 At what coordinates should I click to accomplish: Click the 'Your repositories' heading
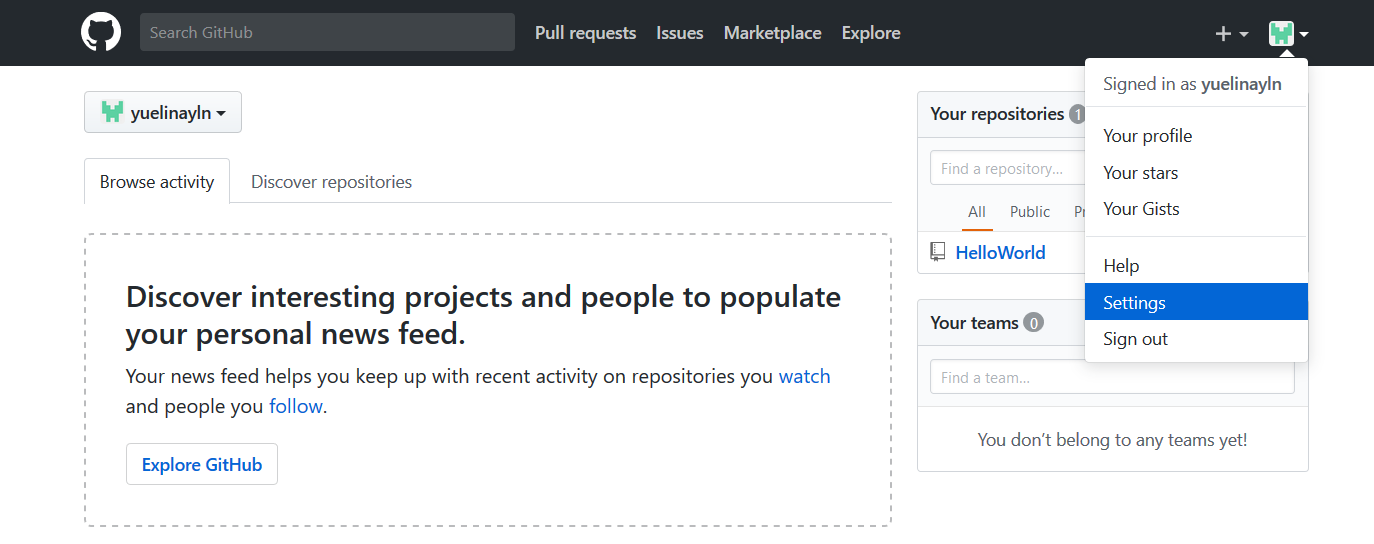pyautogui.click(x=997, y=113)
